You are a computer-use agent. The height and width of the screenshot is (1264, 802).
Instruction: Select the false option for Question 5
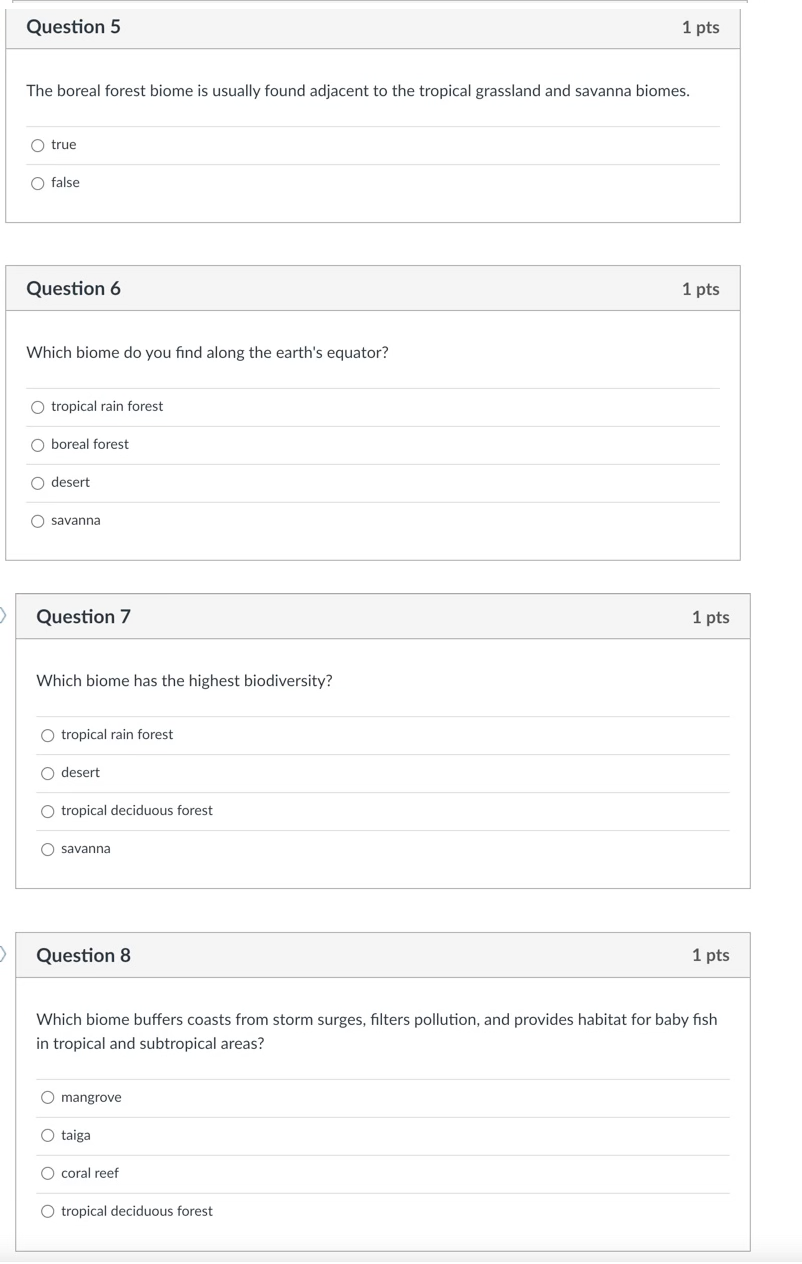point(37,183)
